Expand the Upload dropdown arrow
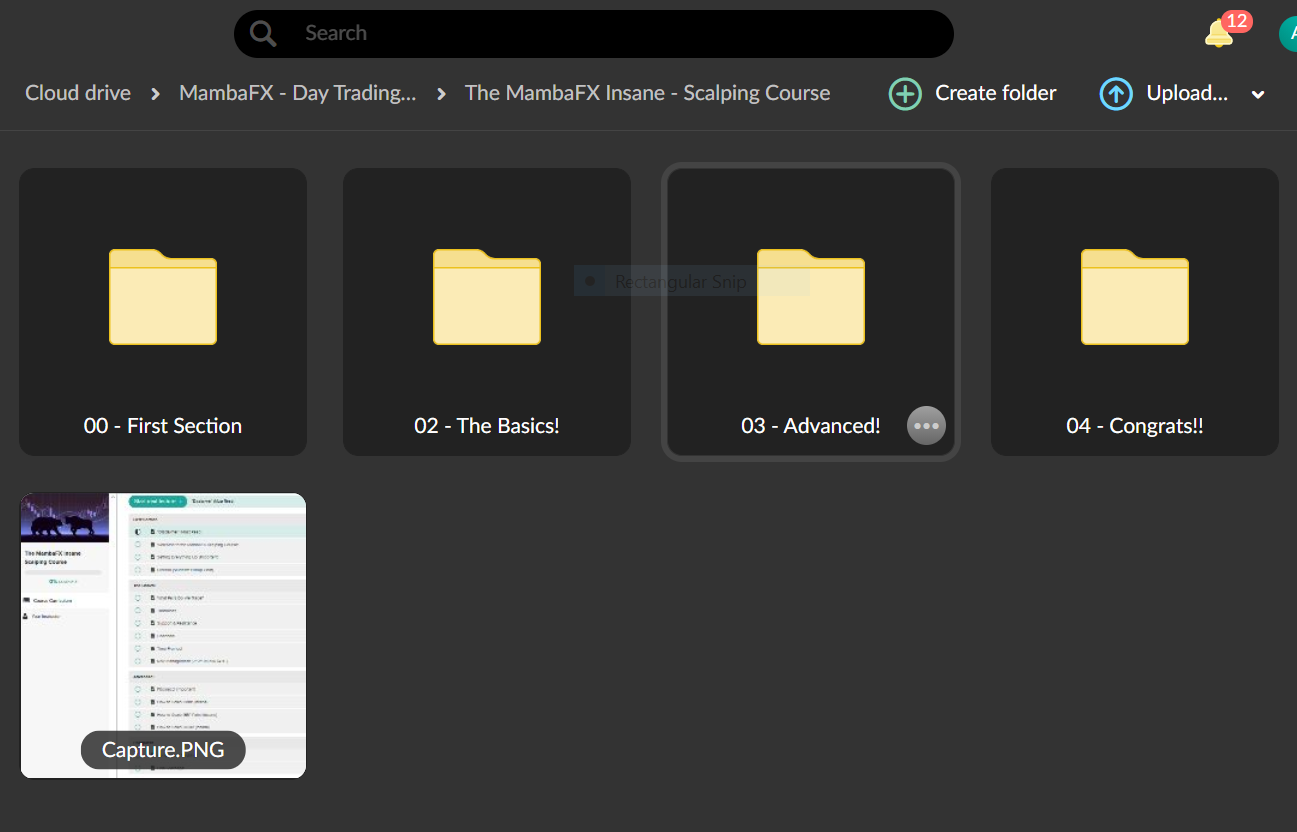1297x832 pixels. (x=1258, y=94)
